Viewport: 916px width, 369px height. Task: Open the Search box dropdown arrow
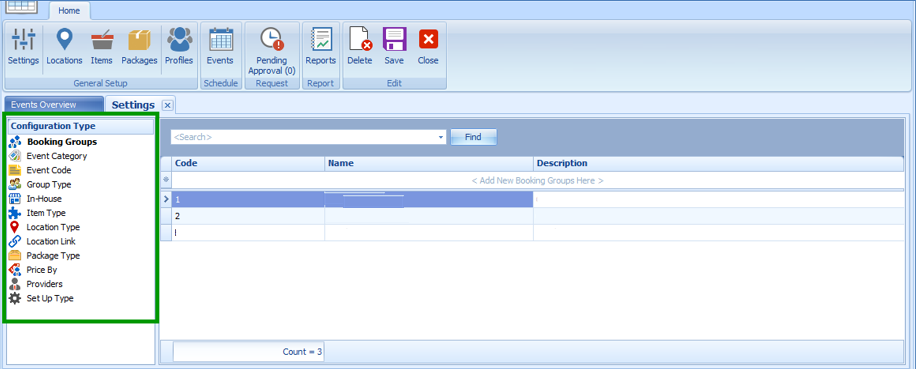tap(440, 137)
